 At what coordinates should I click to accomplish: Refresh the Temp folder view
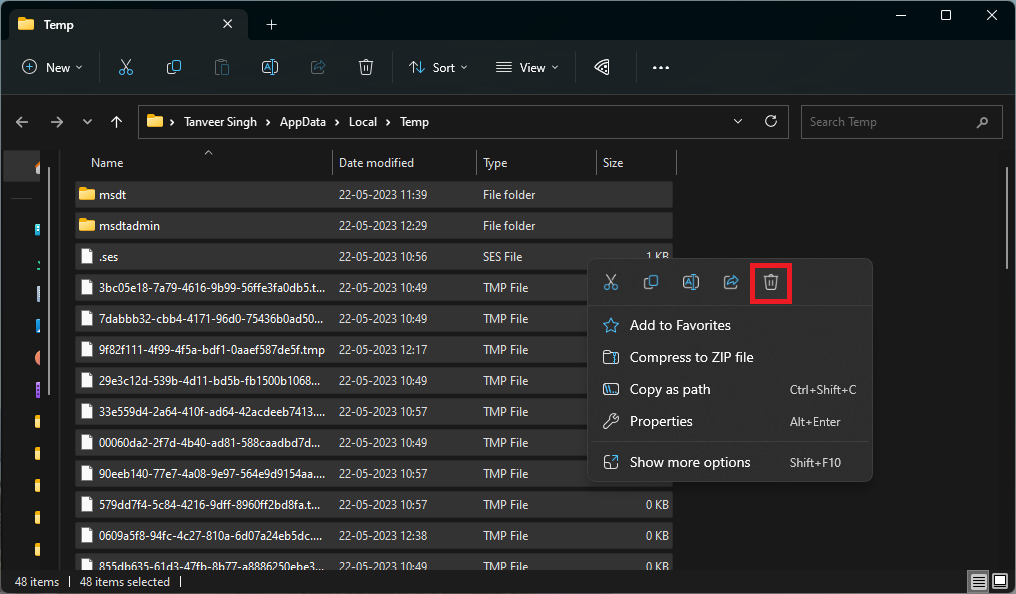point(771,122)
